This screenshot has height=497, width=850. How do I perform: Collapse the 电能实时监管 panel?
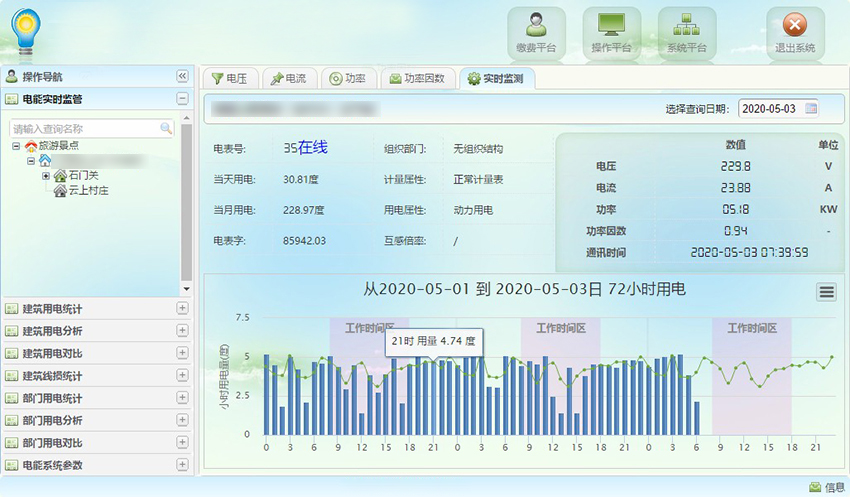pyautogui.click(x=182, y=99)
